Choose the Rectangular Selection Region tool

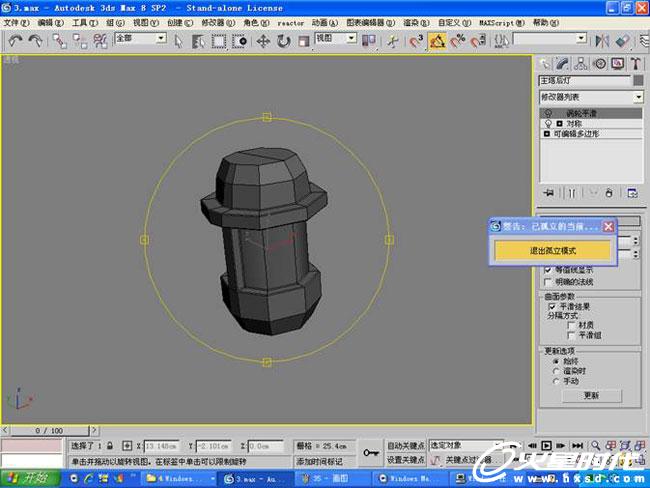pyautogui.click(x=218, y=41)
